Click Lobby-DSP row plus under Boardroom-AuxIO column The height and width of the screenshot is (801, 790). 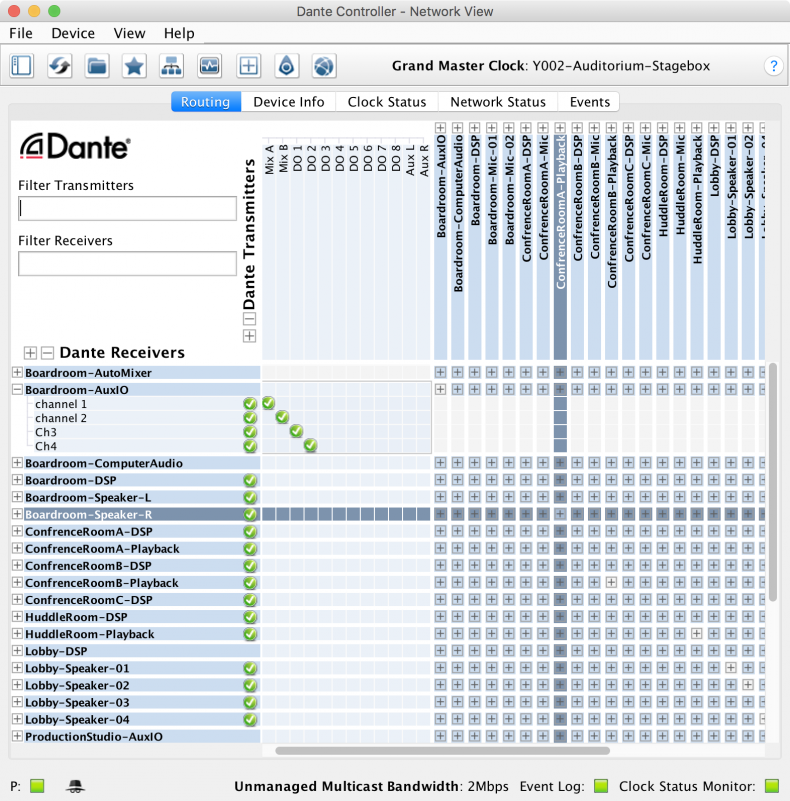coord(440,650)
